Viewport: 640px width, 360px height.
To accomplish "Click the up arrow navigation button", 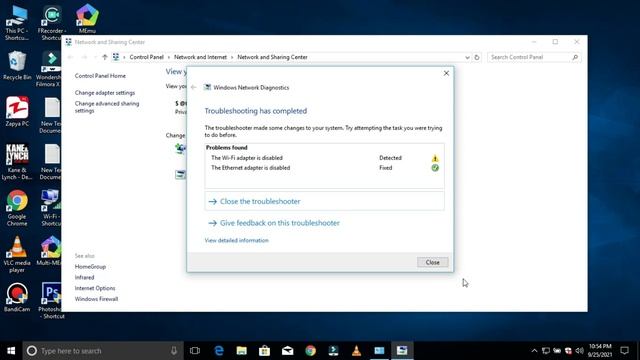I will pos(105,57).
